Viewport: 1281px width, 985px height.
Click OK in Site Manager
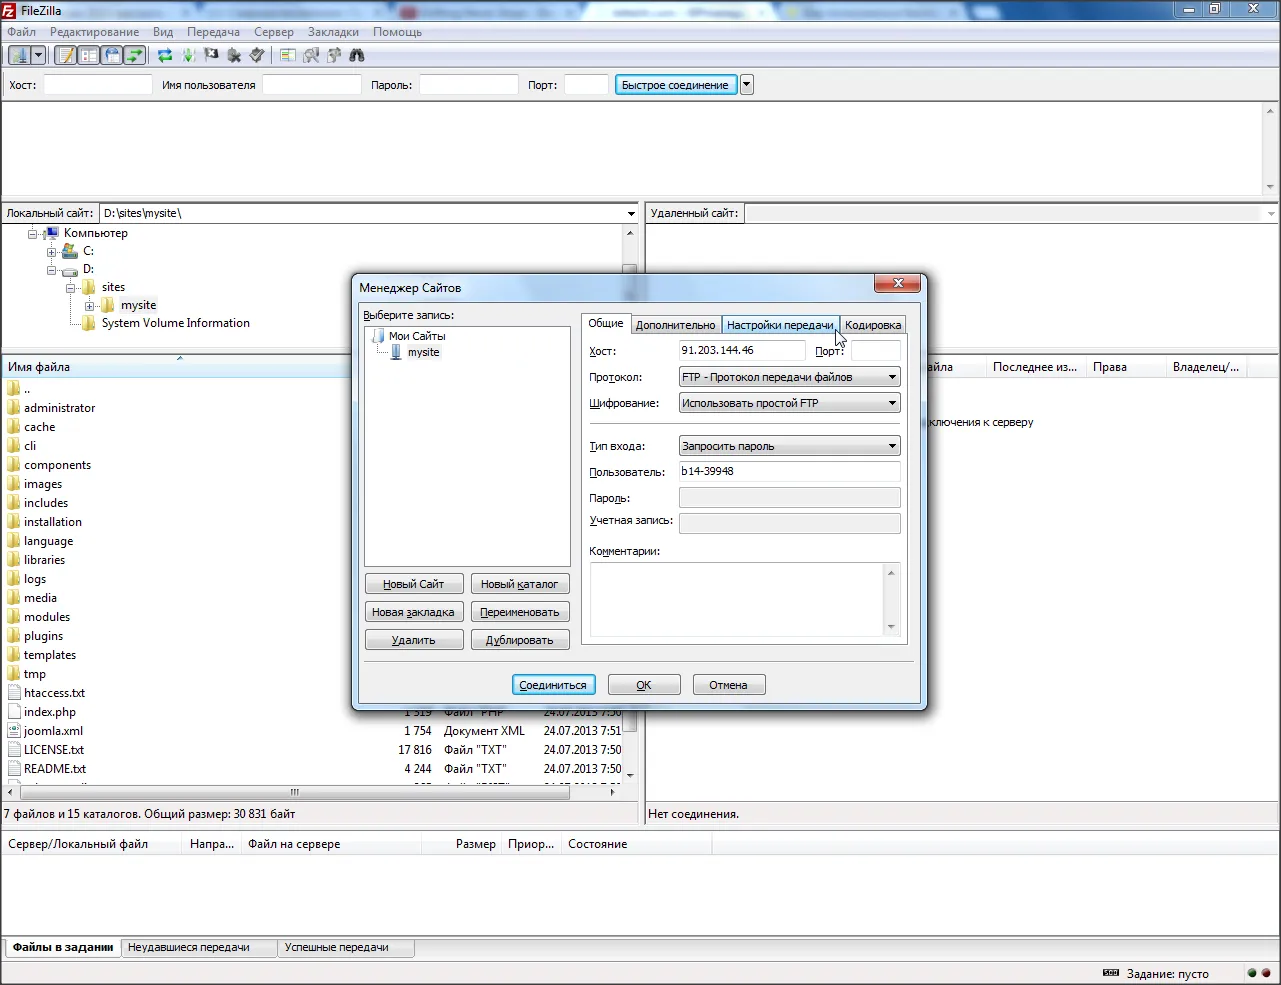click(x=644, y=685)
